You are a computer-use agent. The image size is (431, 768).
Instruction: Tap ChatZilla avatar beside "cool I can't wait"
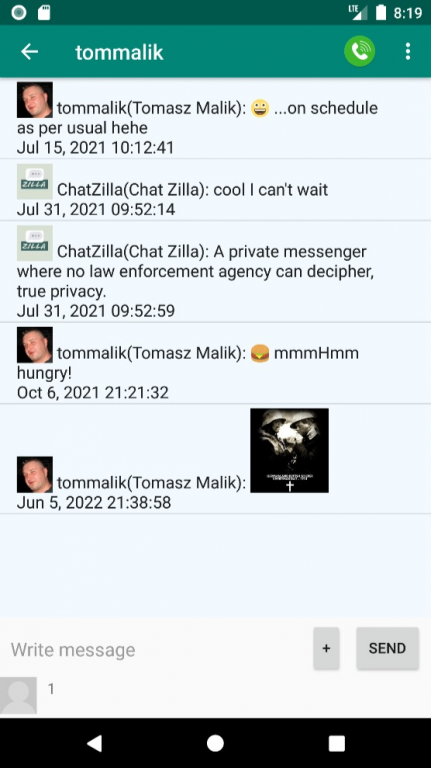(35, 181)
